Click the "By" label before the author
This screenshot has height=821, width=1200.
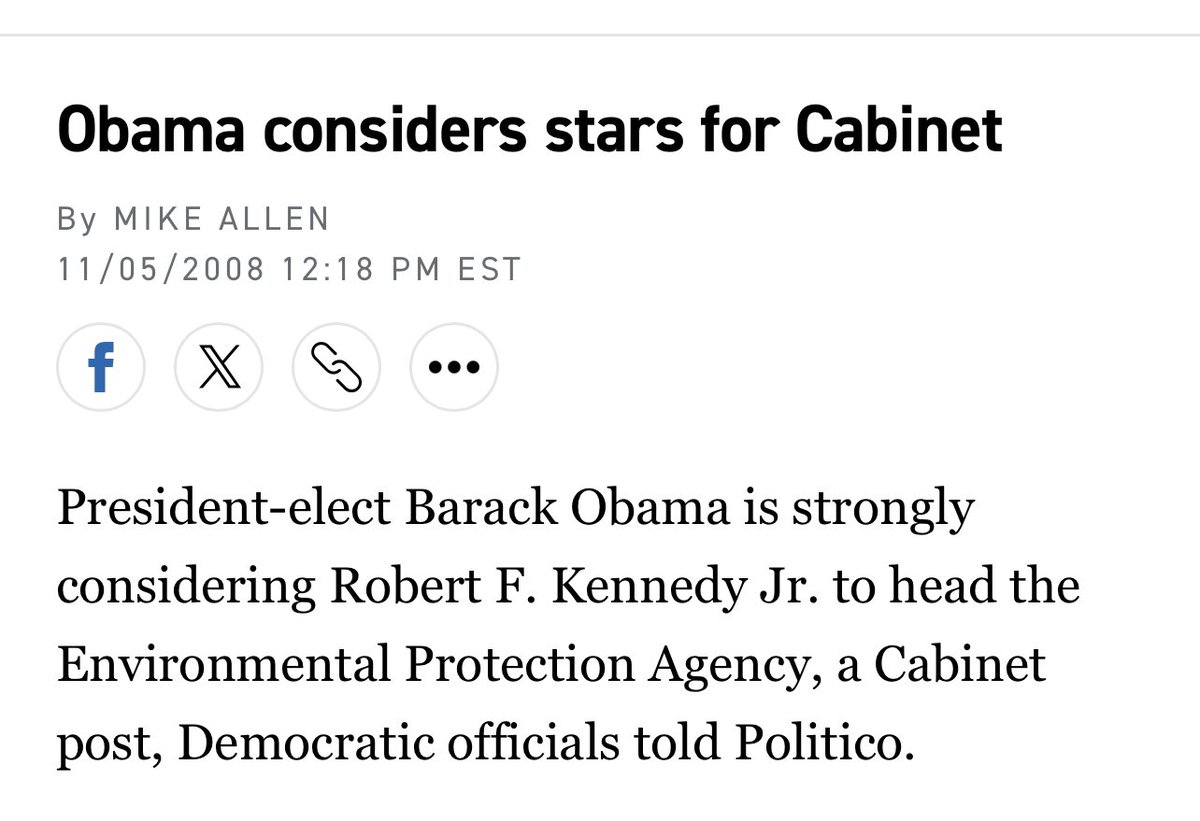77,219
